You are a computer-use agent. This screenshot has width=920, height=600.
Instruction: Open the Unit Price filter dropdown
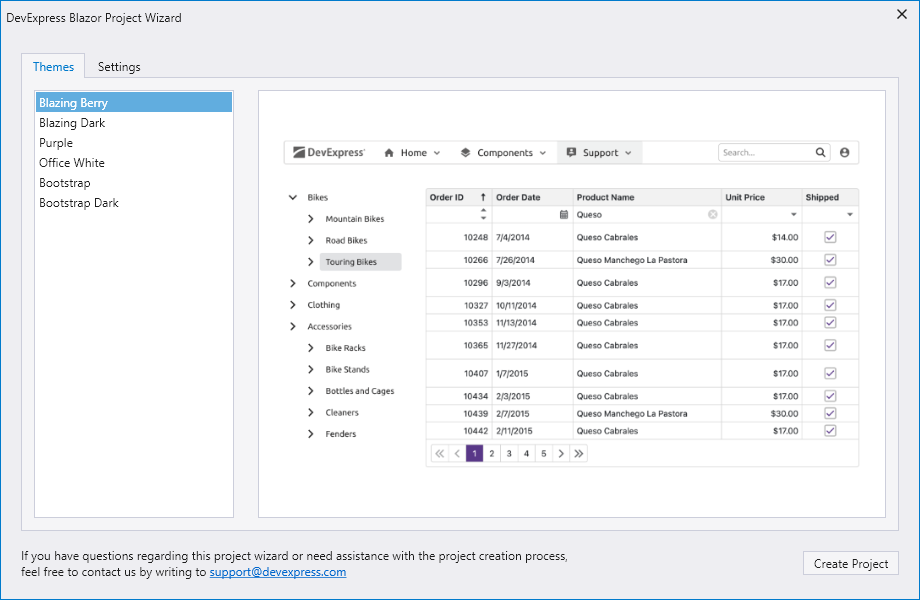click(x=794, y=215)
